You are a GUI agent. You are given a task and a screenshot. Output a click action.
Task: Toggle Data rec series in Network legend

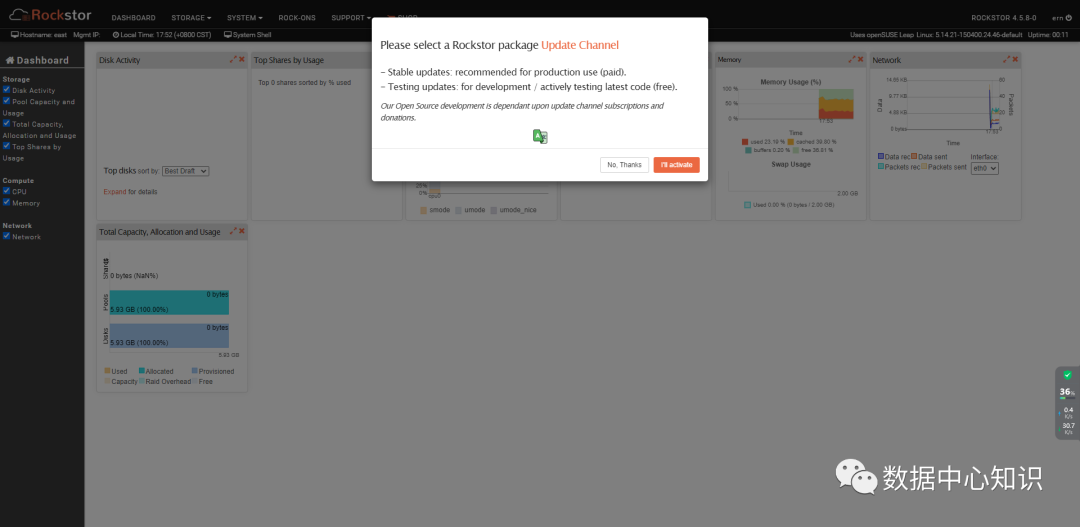(x=894, y=156)
